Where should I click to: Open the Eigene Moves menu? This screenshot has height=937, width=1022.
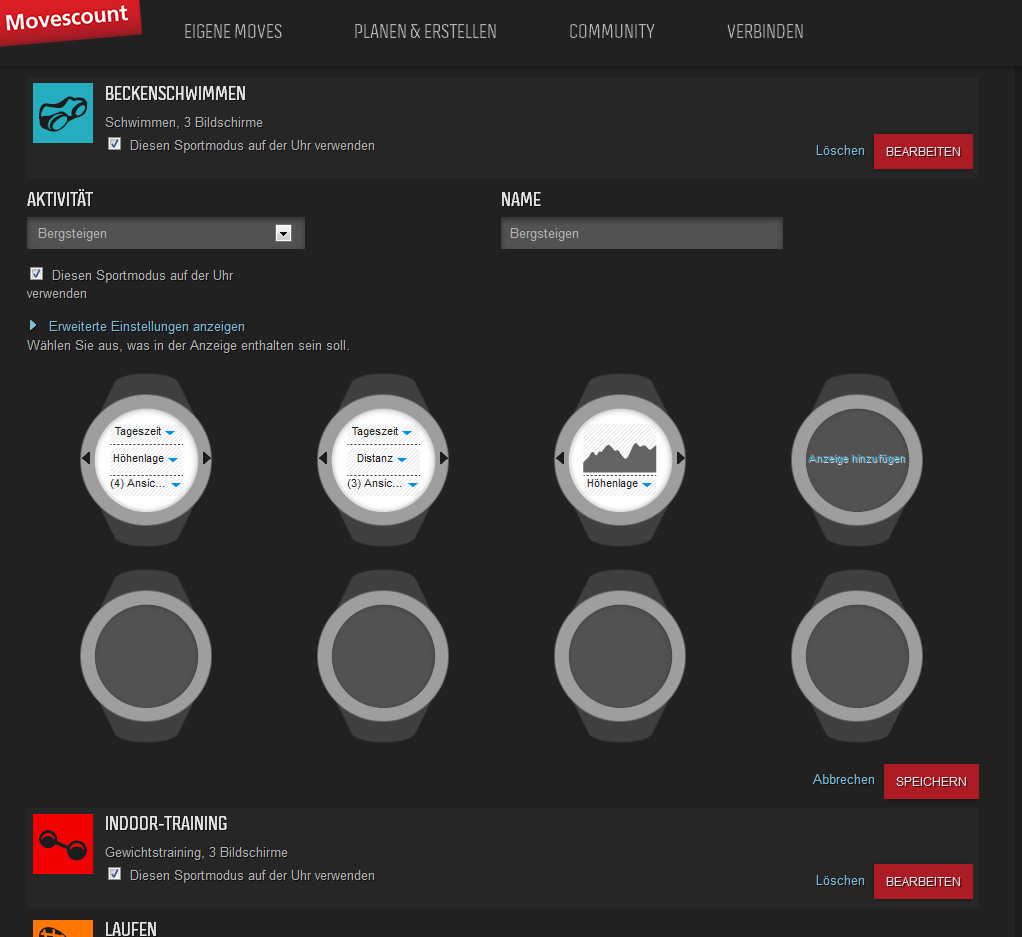tap(233, 32)
